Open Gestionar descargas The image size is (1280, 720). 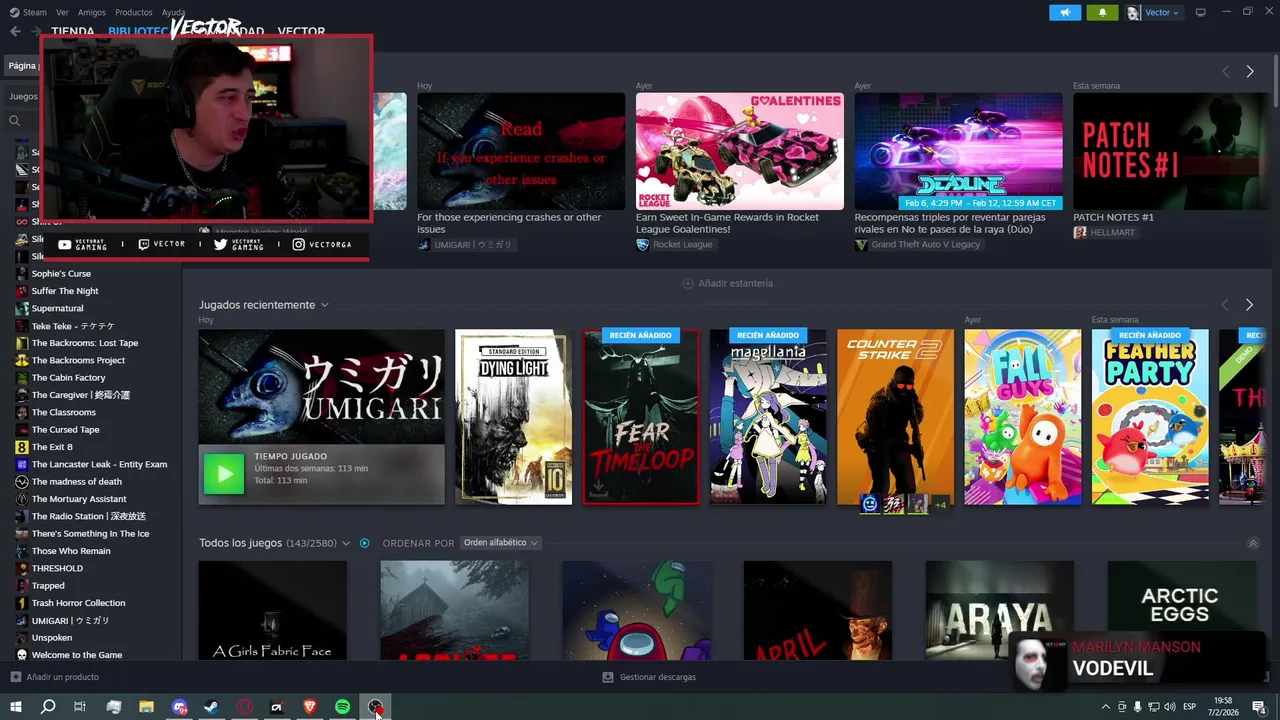[x=649, y=677]
